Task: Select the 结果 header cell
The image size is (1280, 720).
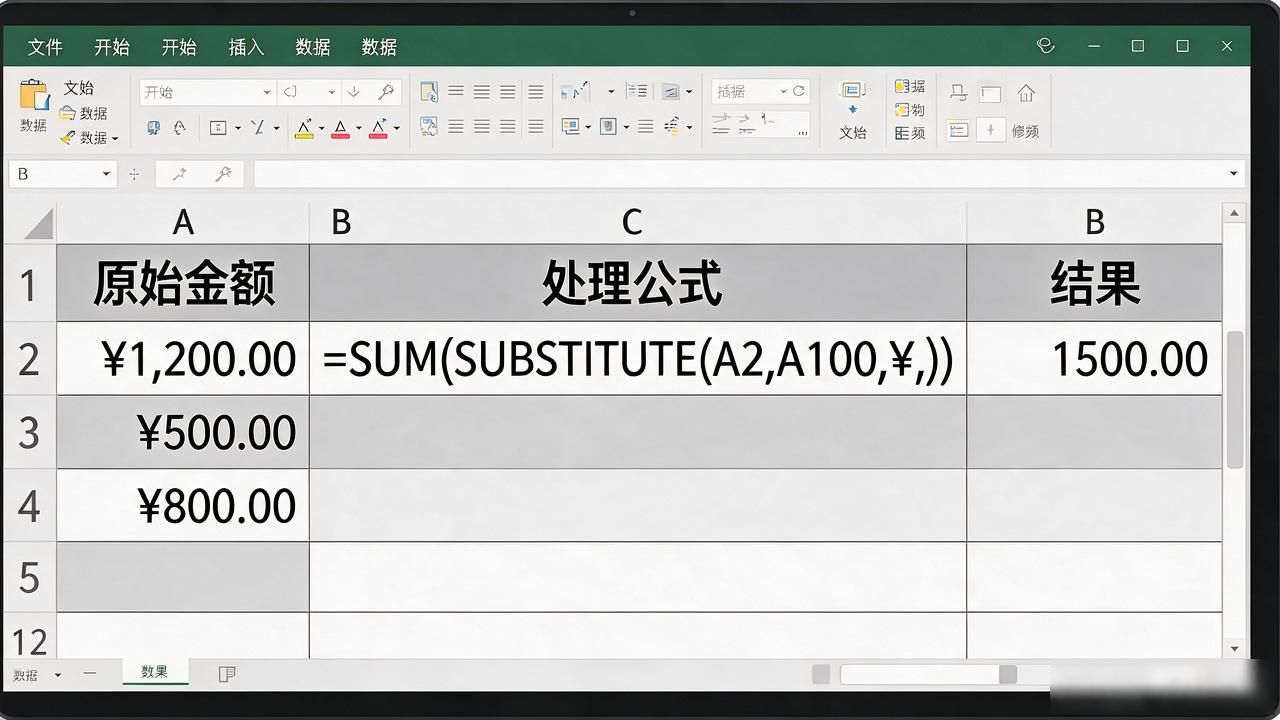Action: click(x=1095, y=284)
